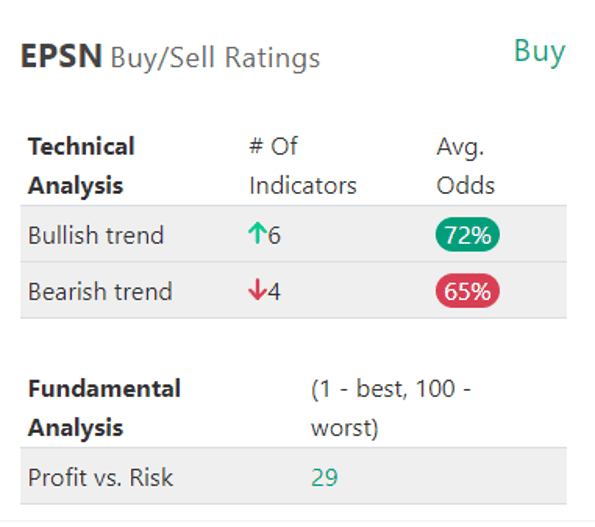Click the Fundamental Analysis header
Image resolution: width=595 pixels, height=527 pixels.
tap(104, 409)
